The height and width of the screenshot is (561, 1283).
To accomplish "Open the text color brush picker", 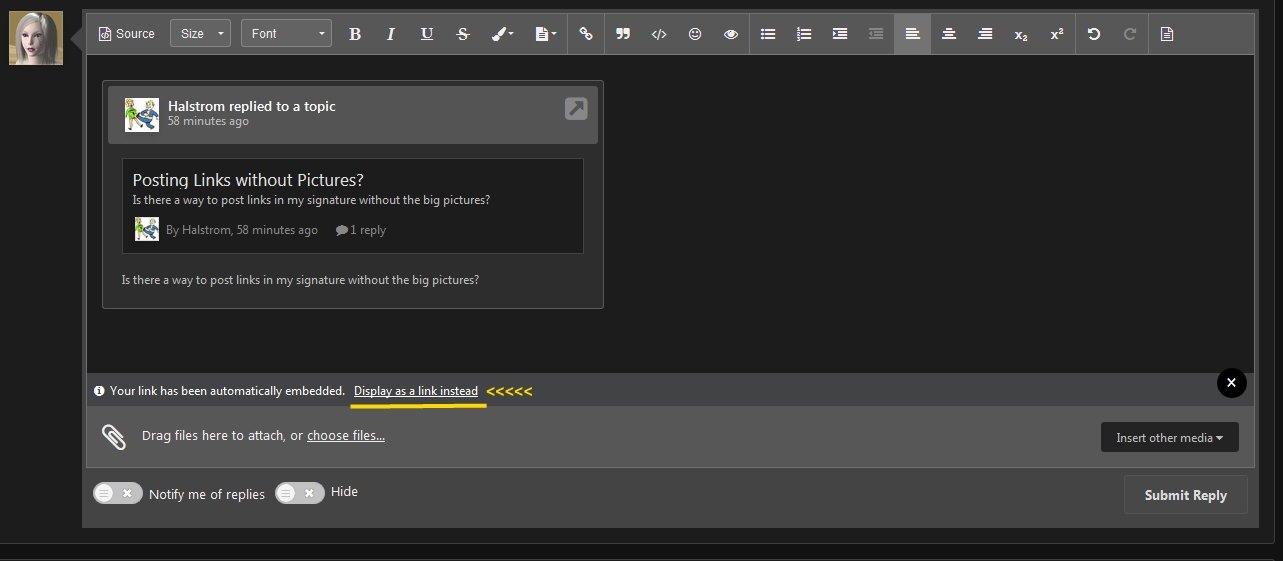I will [x=503, y=34].
